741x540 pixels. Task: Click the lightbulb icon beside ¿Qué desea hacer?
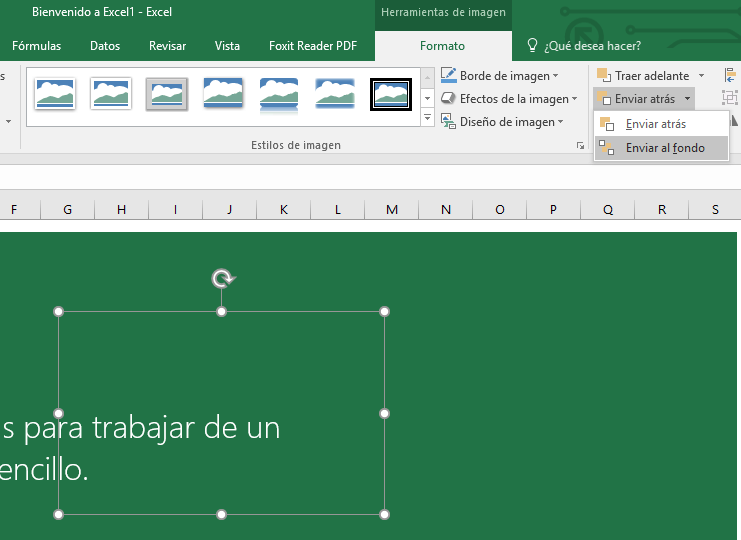point(532,45)
